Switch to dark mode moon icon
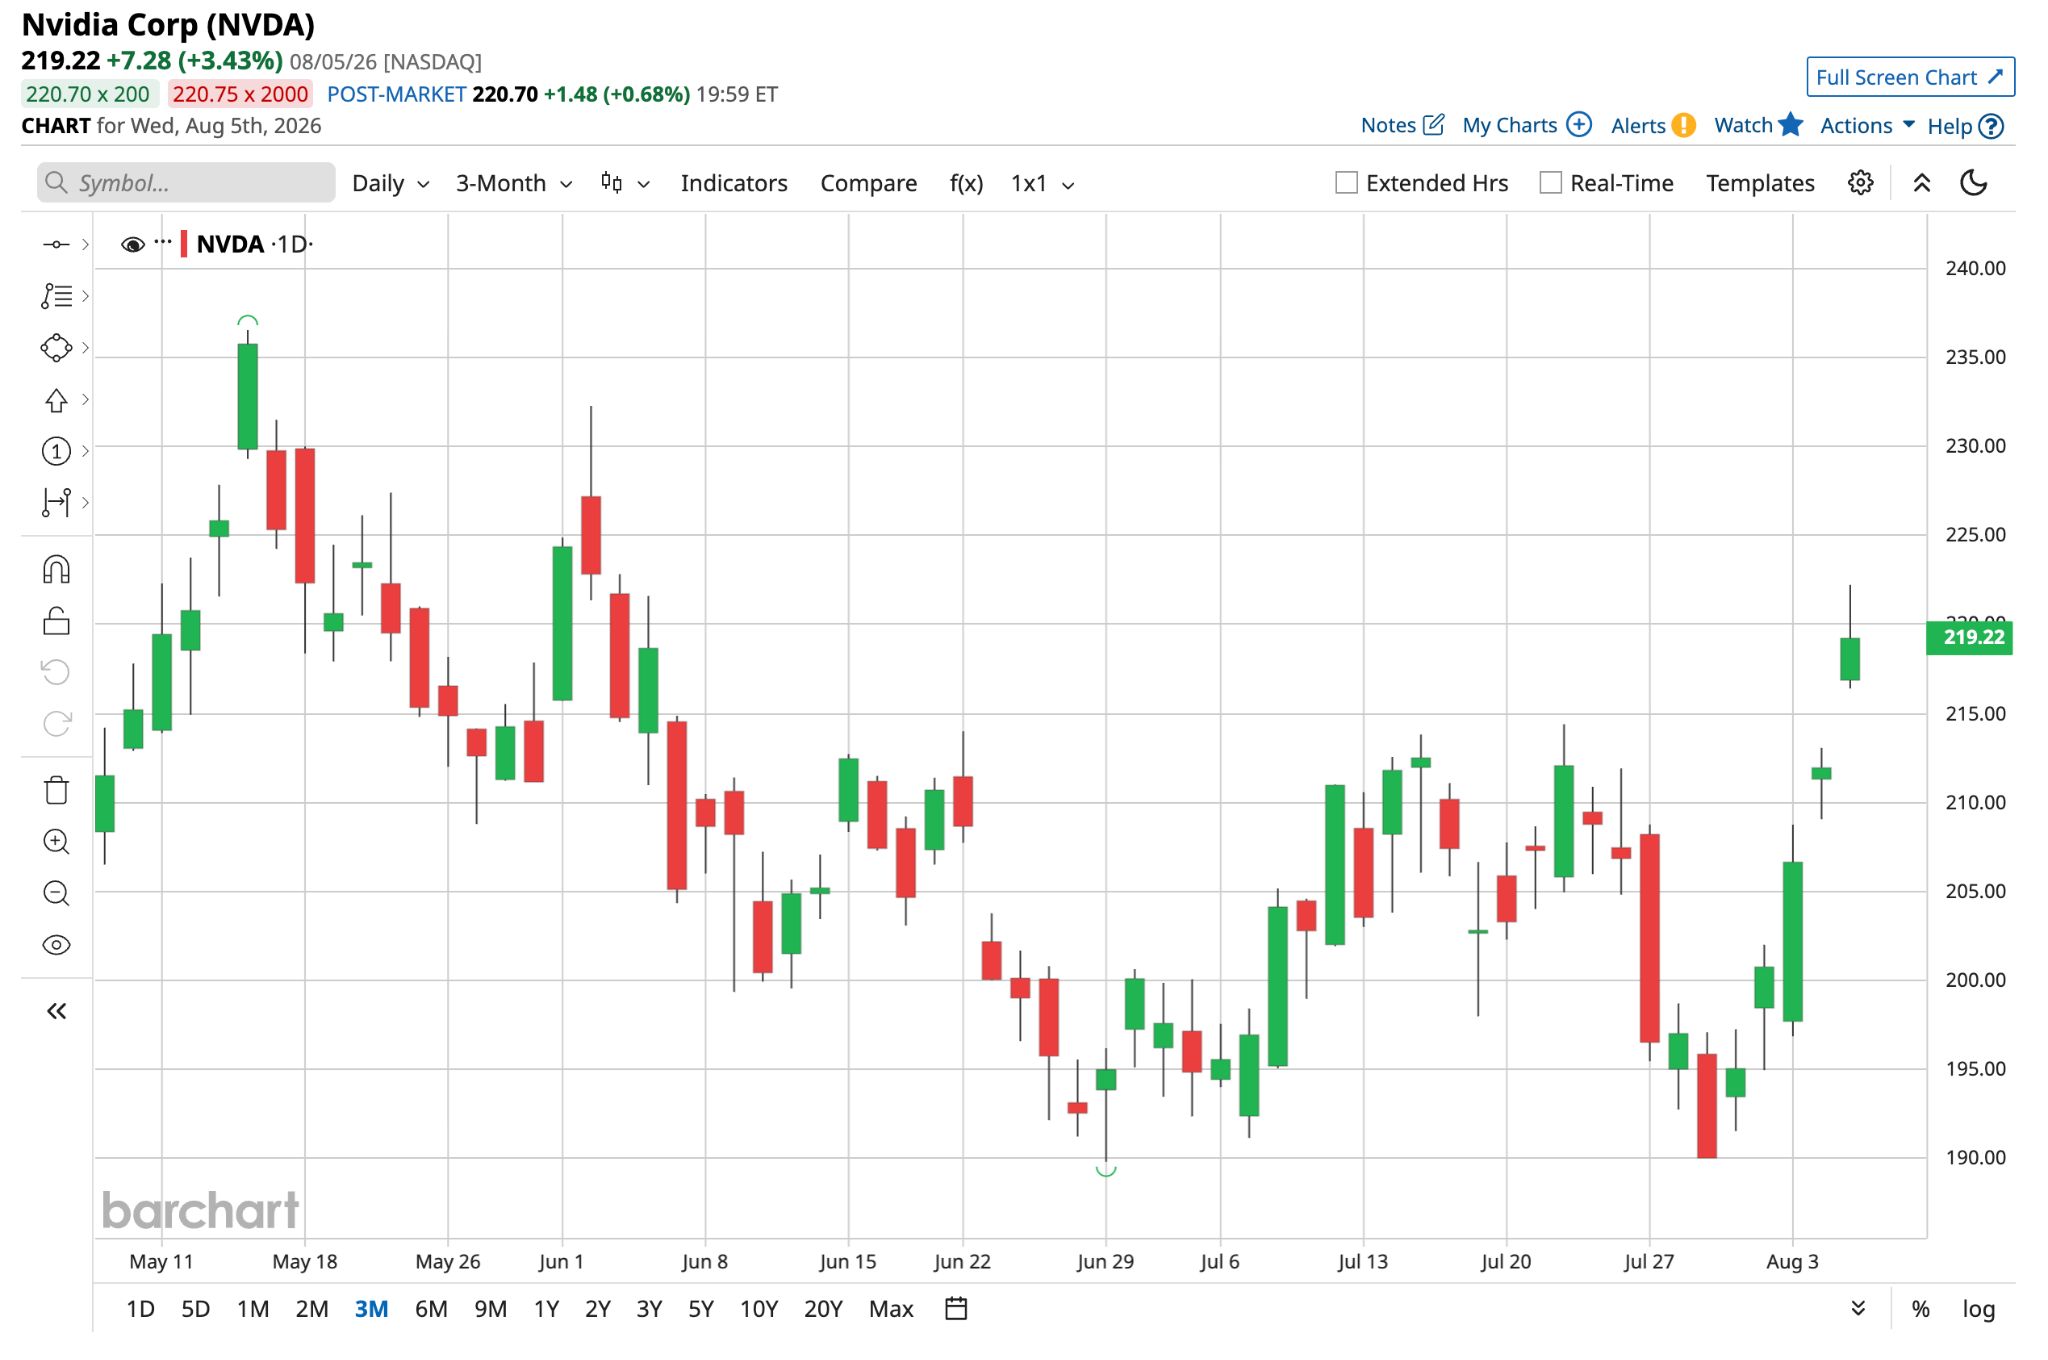Screen dimensions: 2048x1360 click(x=1973, y=182)
